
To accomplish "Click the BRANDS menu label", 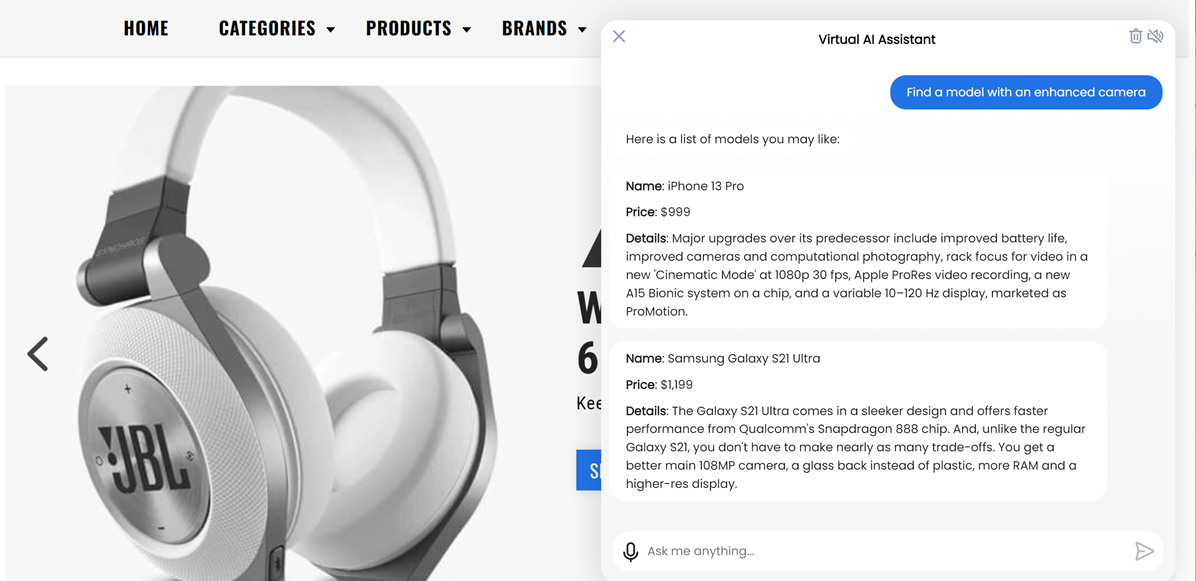I will (x=534, y=29).
